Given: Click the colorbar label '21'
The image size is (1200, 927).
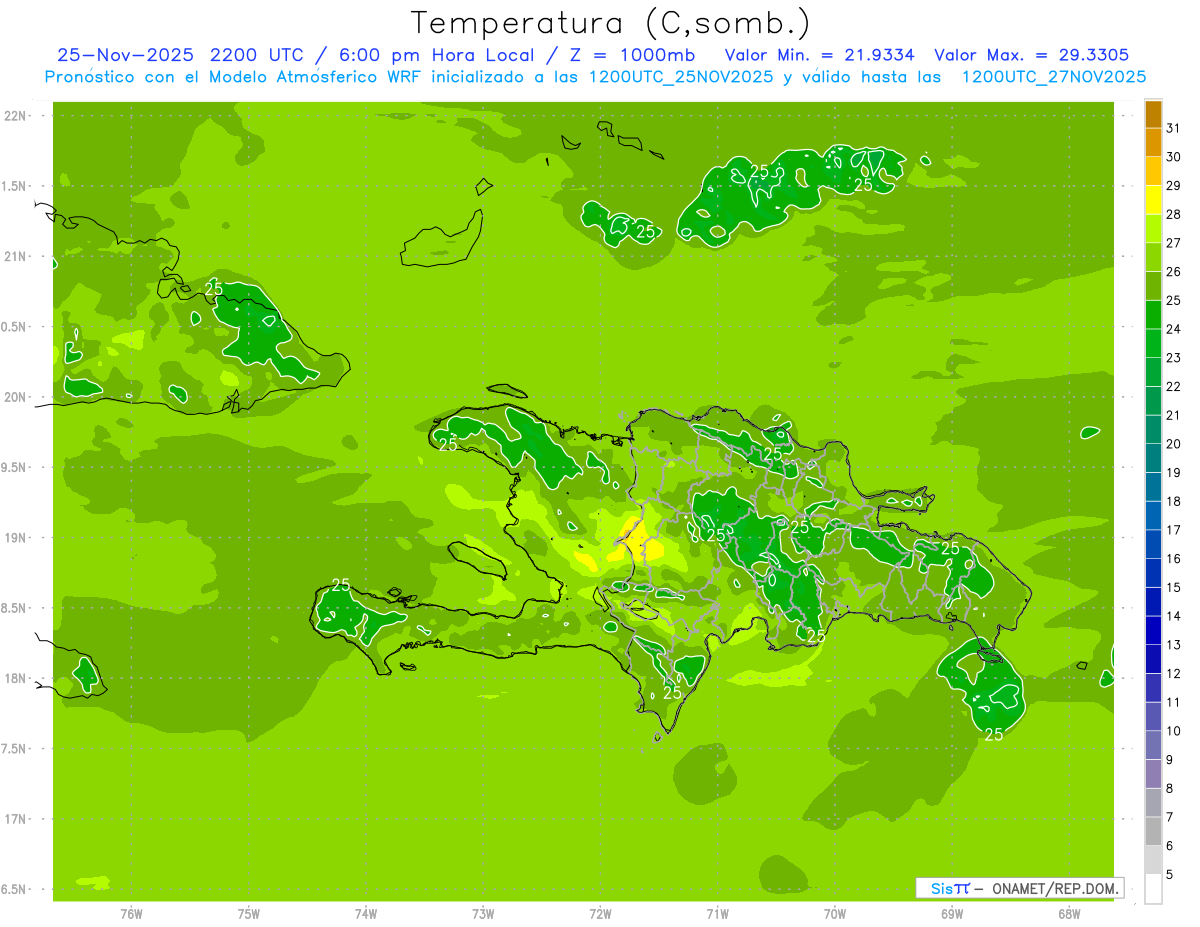Looking at the screenshot, I should 1174,415.
